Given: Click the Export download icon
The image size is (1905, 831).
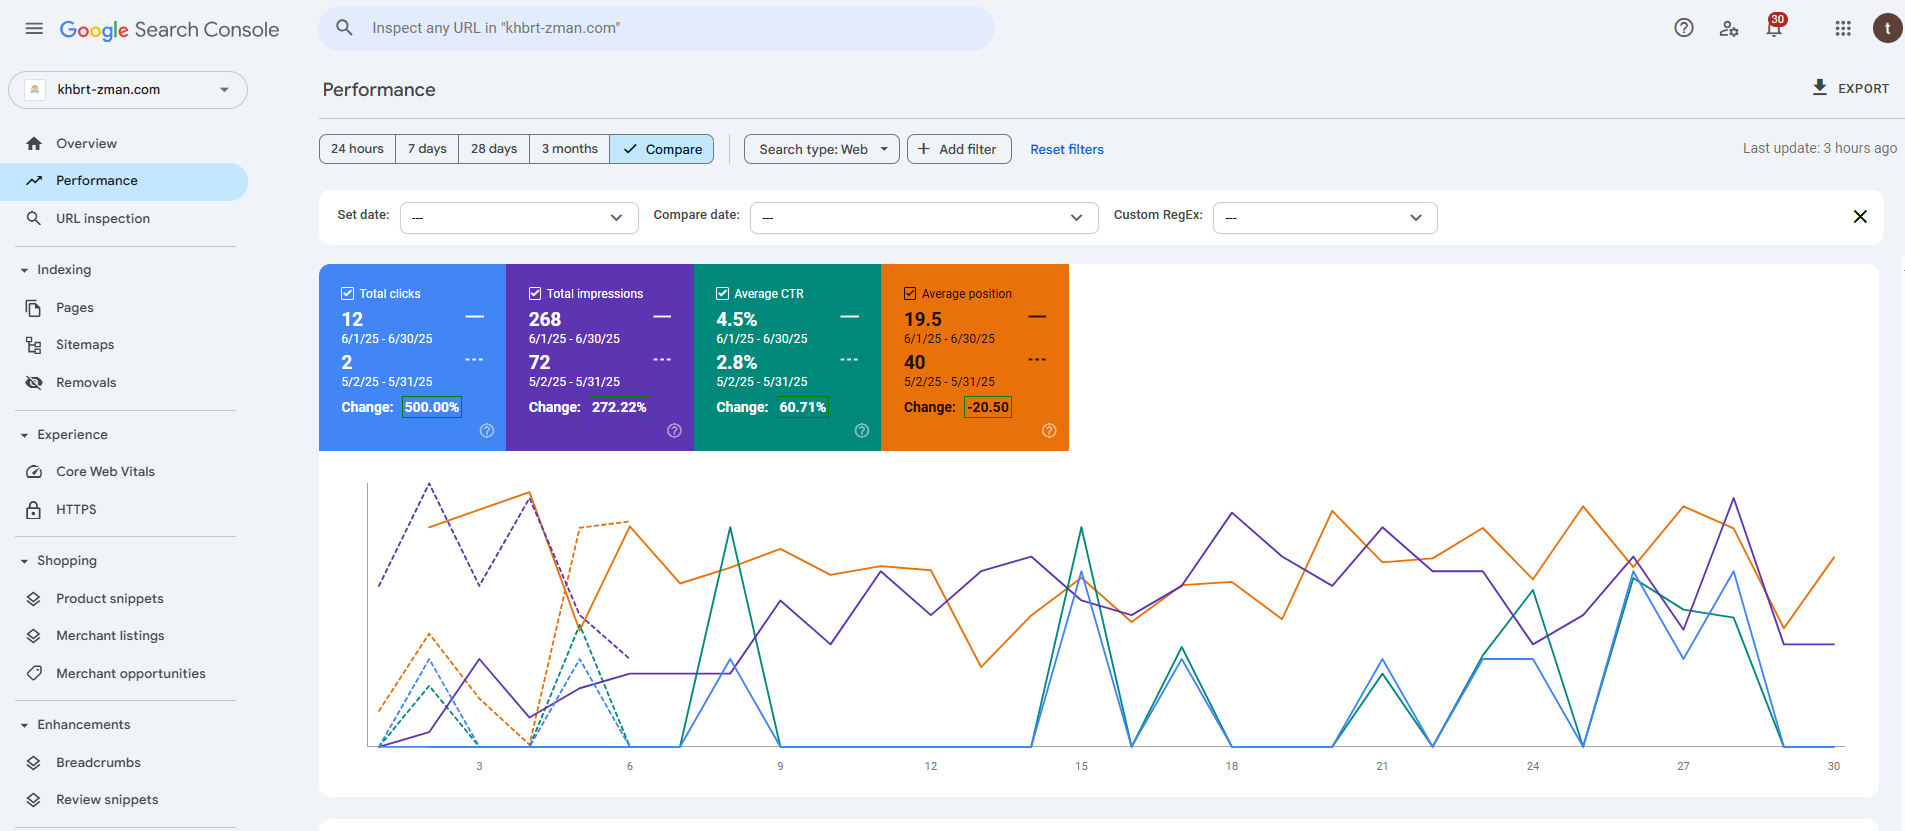Looking at the screenshot, I should point(1820,88).
